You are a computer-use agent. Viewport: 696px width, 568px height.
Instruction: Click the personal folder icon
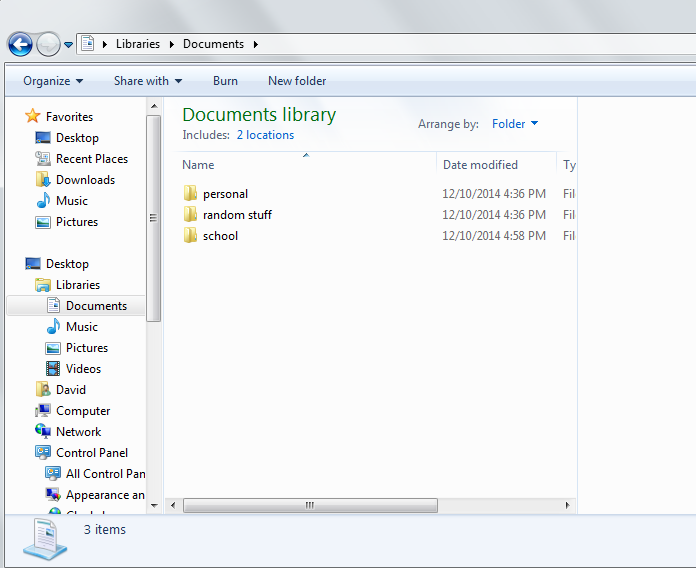click(x=190, y=193)
